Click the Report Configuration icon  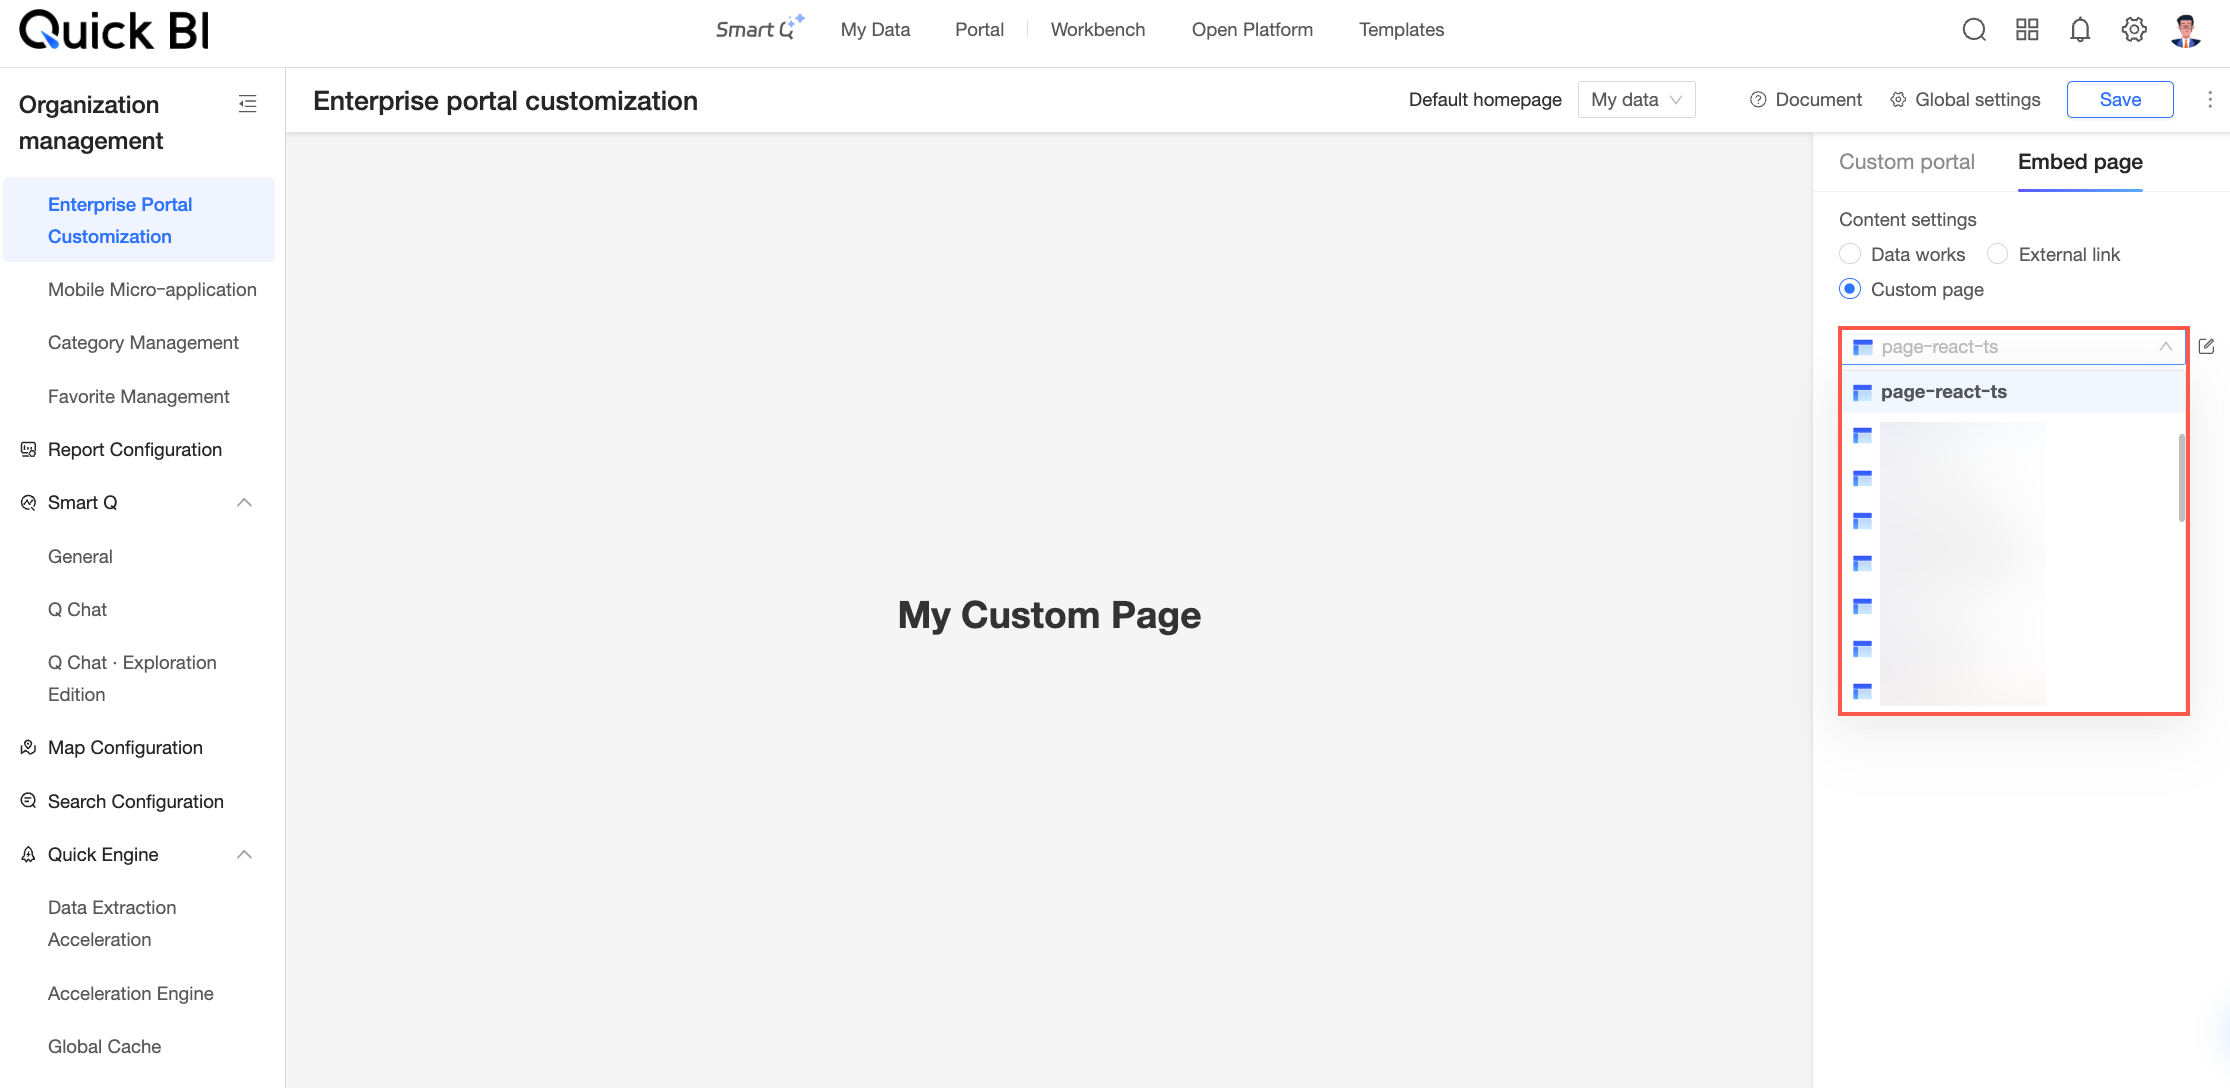pos(28,450)
